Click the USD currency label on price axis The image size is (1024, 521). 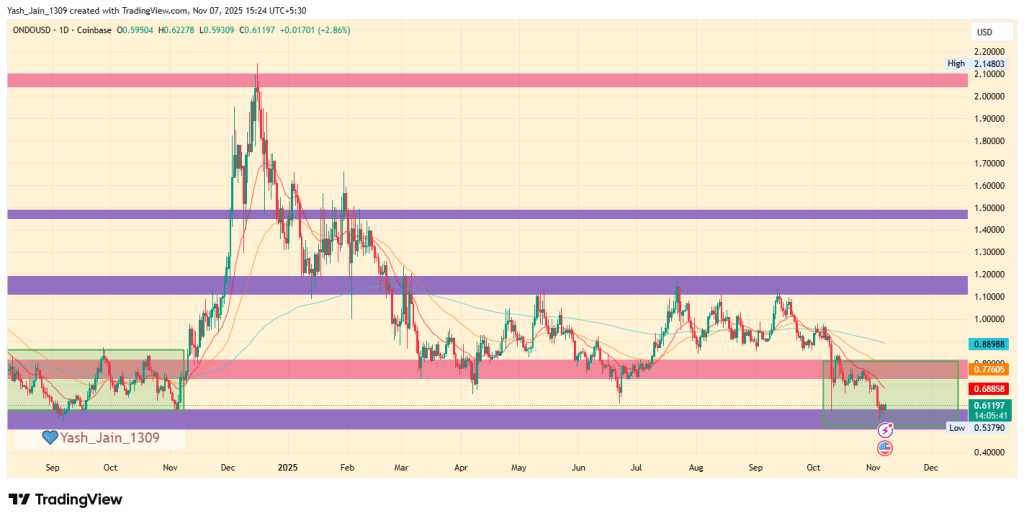pyautogui.click(x=984, y=33)
